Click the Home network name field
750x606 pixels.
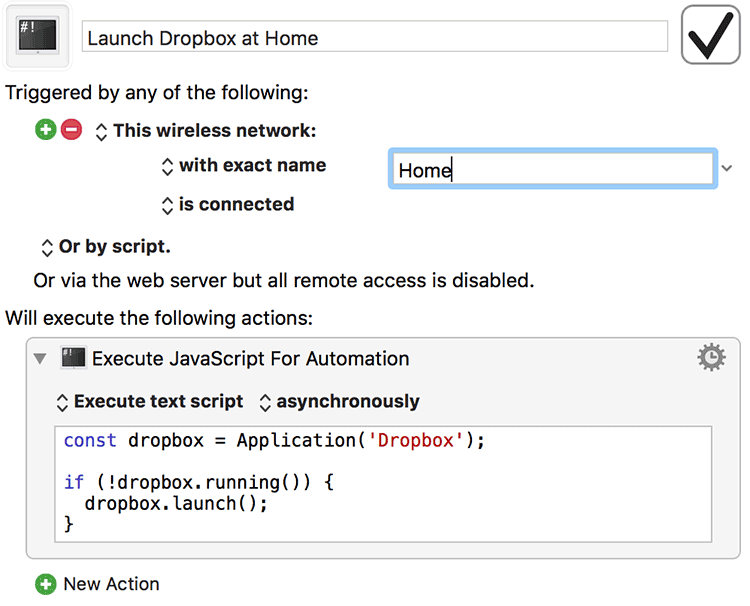click(x=552, y=169)
